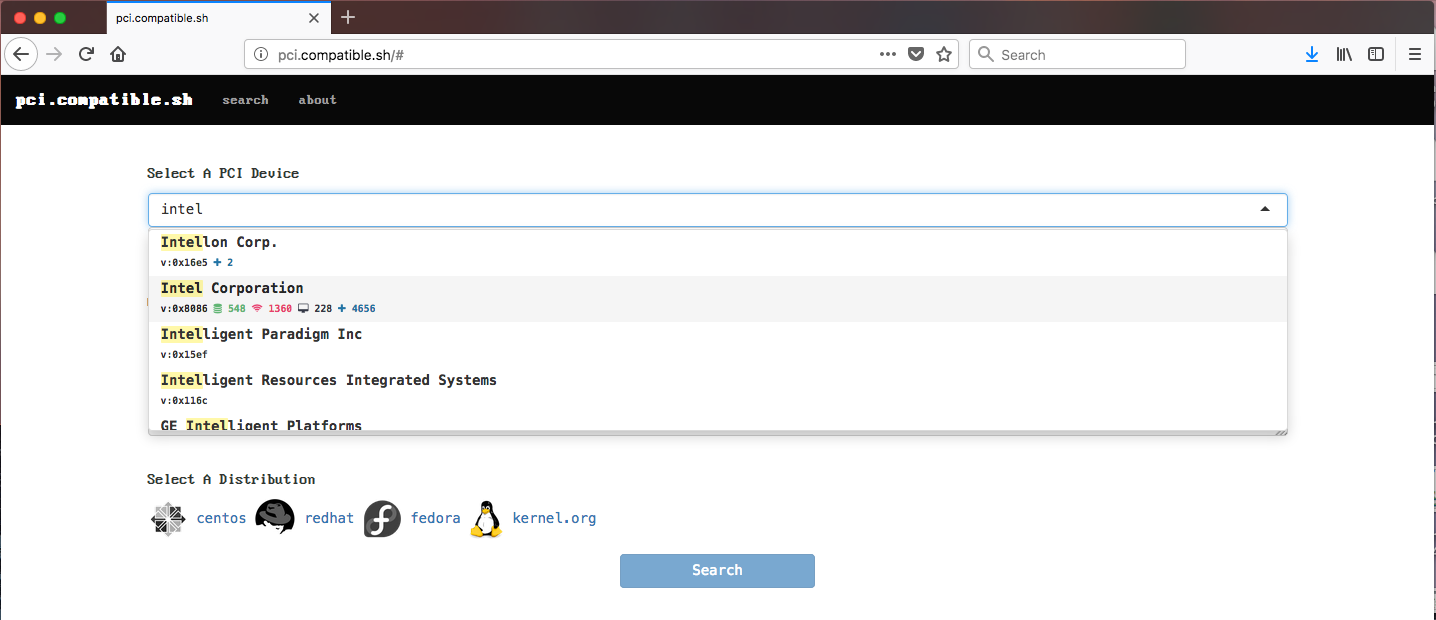This screenshot has width=1436, height=620.
Task: Open the search nav item
Action: tap(245, 100)
